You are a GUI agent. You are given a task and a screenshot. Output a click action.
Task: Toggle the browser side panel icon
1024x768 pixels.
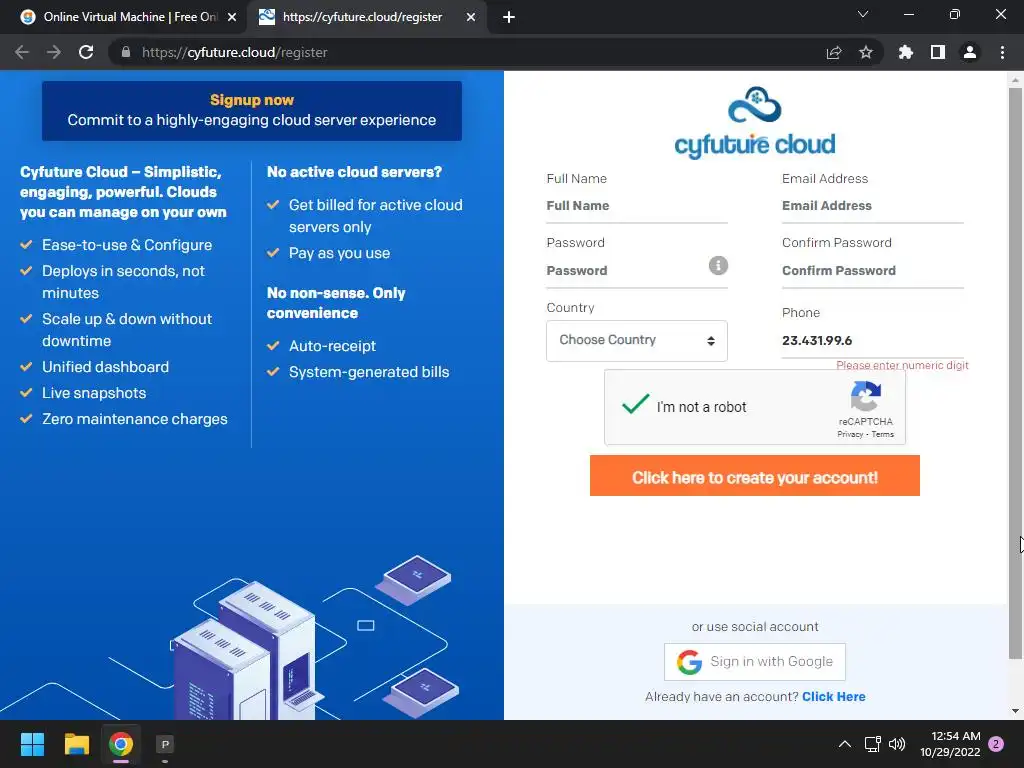pyautogui.click(x=938, y=52)
